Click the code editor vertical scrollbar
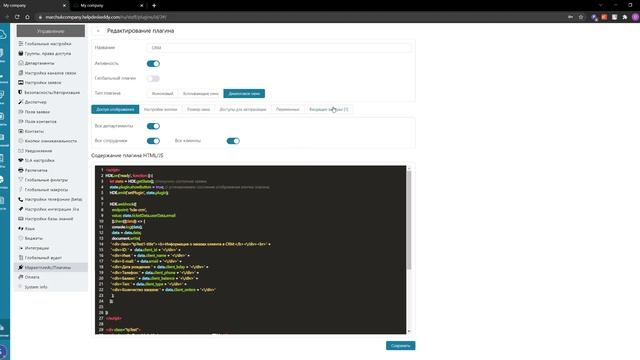The height and width of the screenshot is (360, 640). pyautogui.click(x=409, y=220)
